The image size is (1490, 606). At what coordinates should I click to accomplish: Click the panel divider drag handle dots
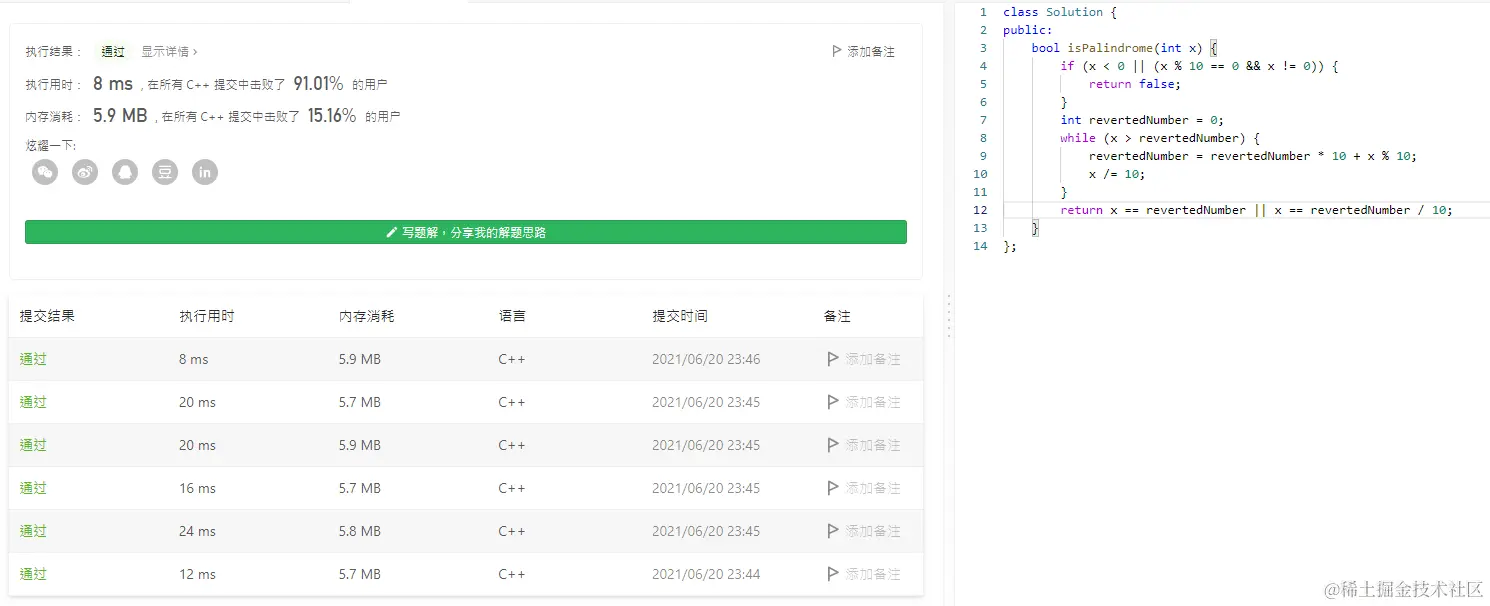tap(947, 315)
